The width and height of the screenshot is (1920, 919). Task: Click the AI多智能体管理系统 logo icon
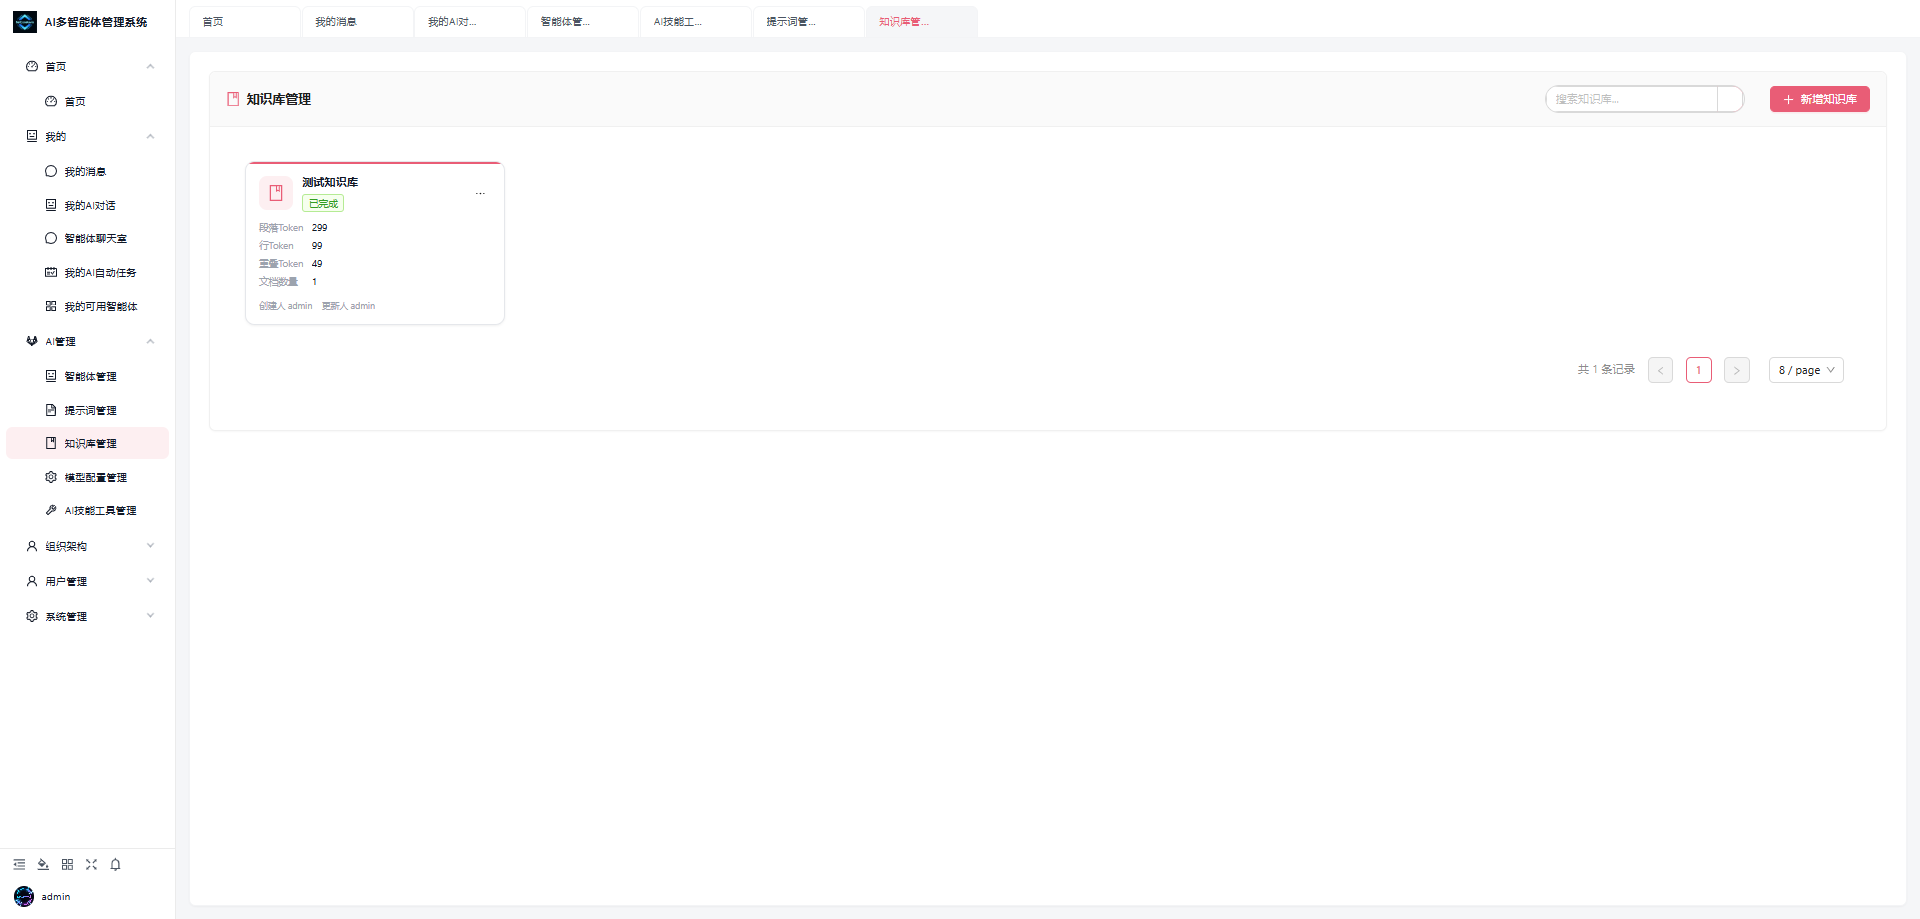click(x=25, y=22)
